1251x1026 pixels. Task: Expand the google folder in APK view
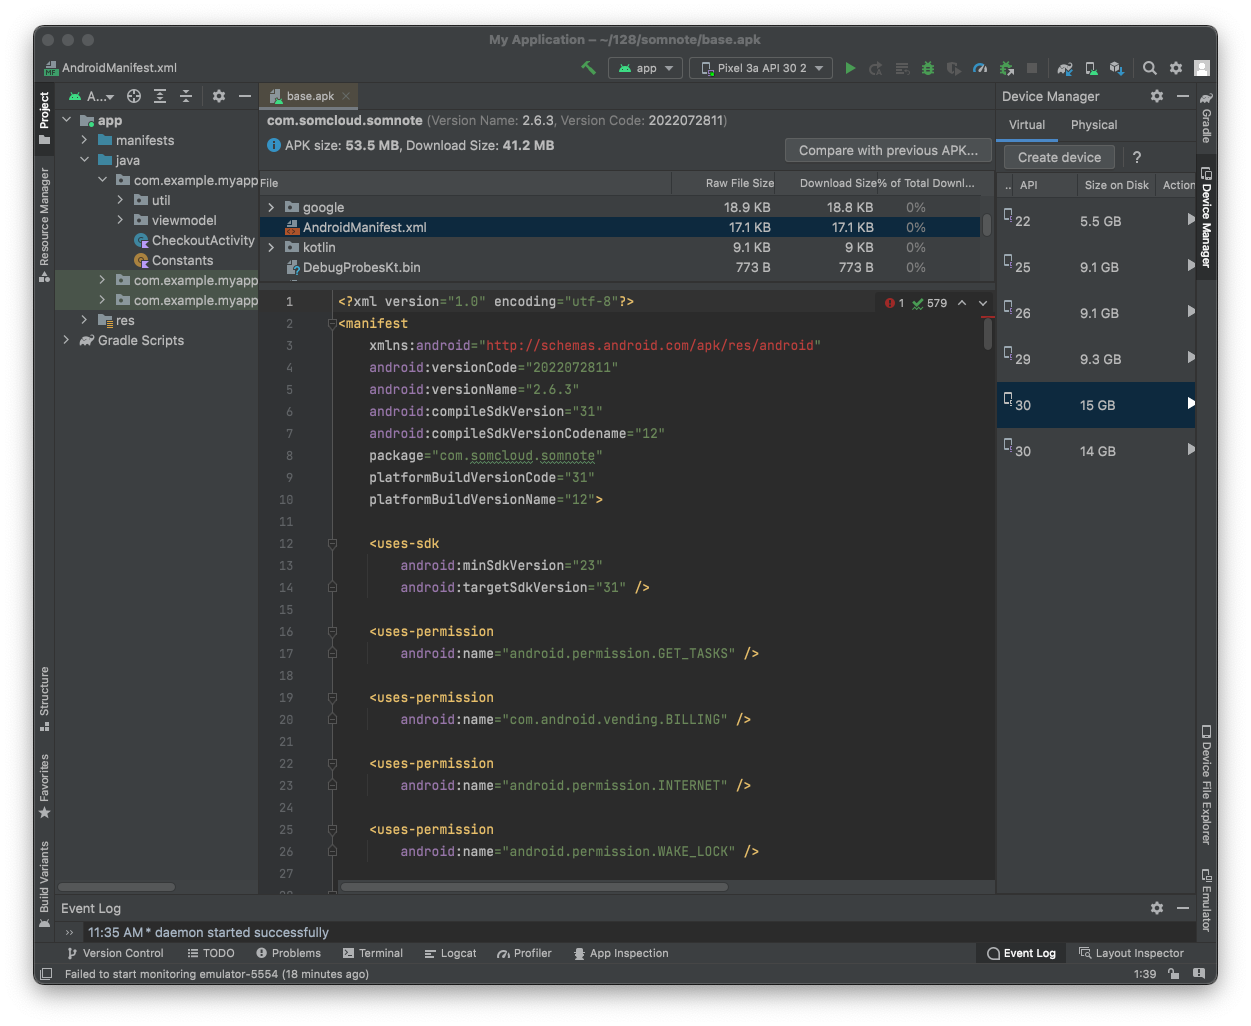click(x=271, y=207)
